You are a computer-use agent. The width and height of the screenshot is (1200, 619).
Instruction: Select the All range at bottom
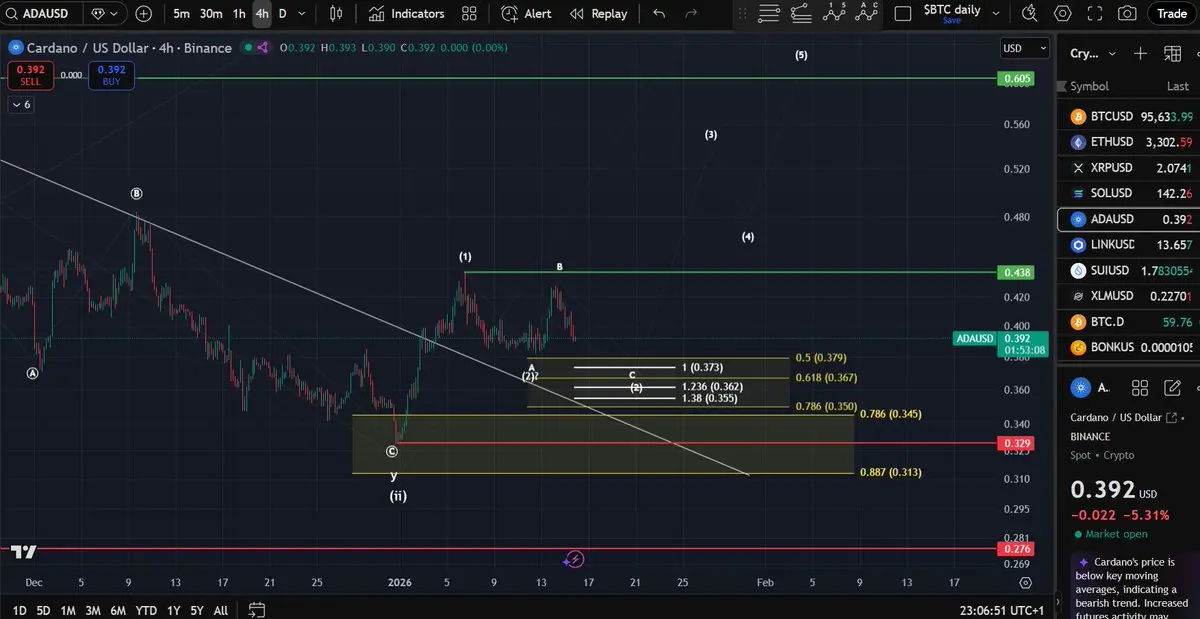[x=221, y=610]
